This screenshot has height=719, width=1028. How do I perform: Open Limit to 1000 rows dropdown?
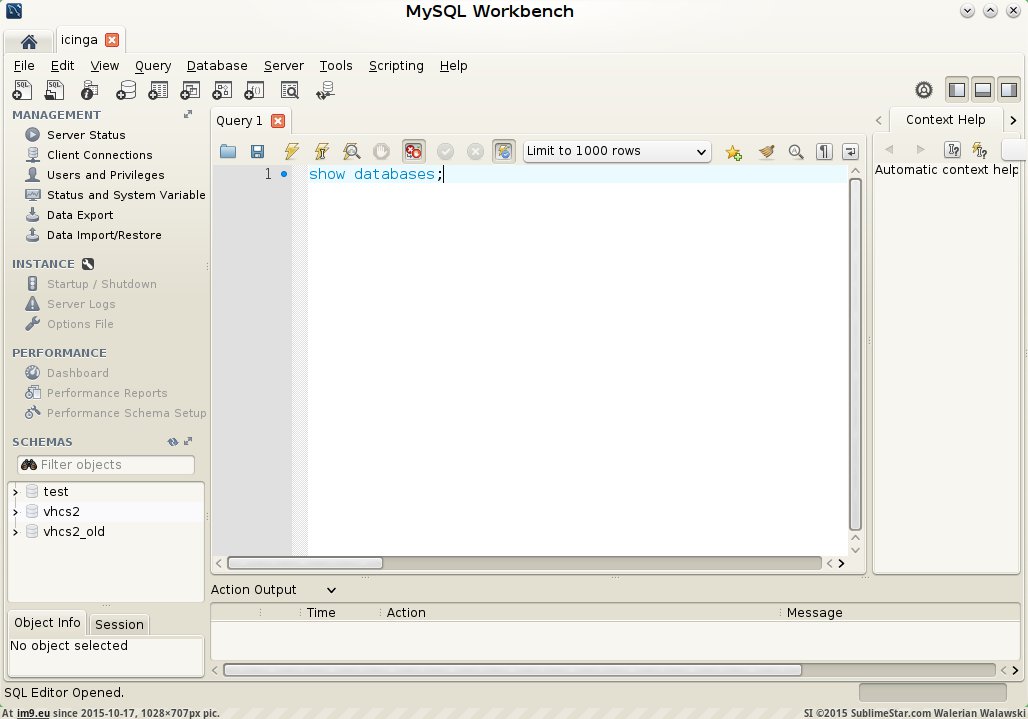click(x=617, y=151)
